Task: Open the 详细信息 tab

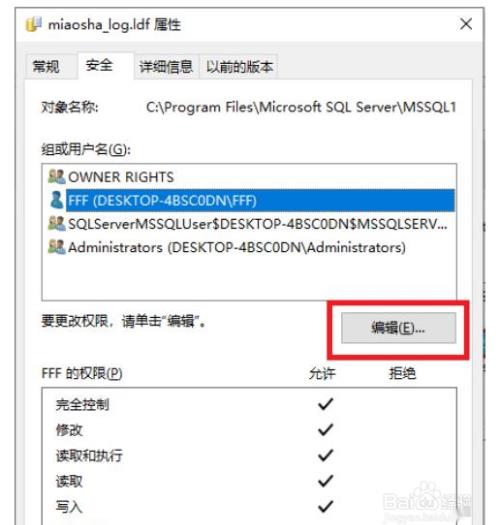Action: click(x=166, y=67)
